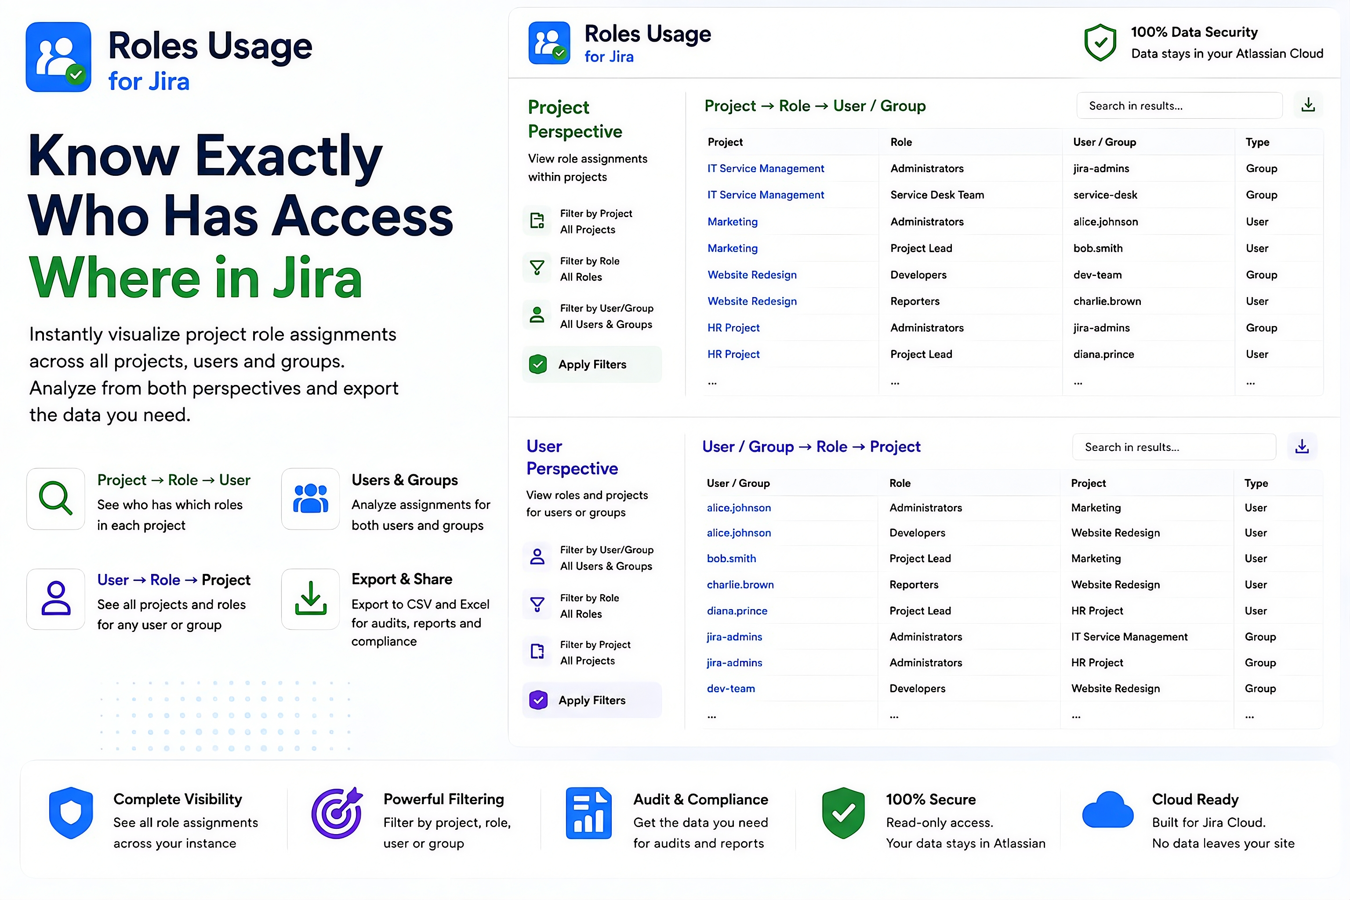Open HR Project link in the diana.prince row
1350x900 pixels.
(733, 354)
